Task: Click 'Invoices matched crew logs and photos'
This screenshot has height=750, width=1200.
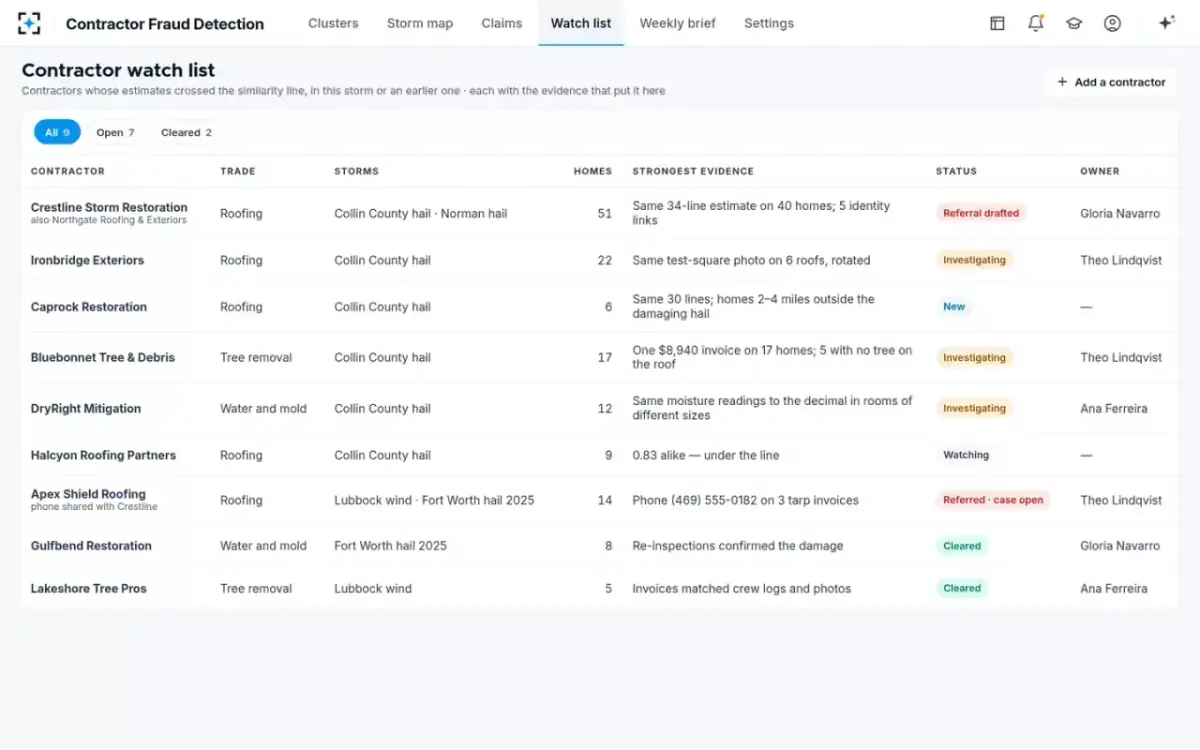Action: [x=741, y=588]
